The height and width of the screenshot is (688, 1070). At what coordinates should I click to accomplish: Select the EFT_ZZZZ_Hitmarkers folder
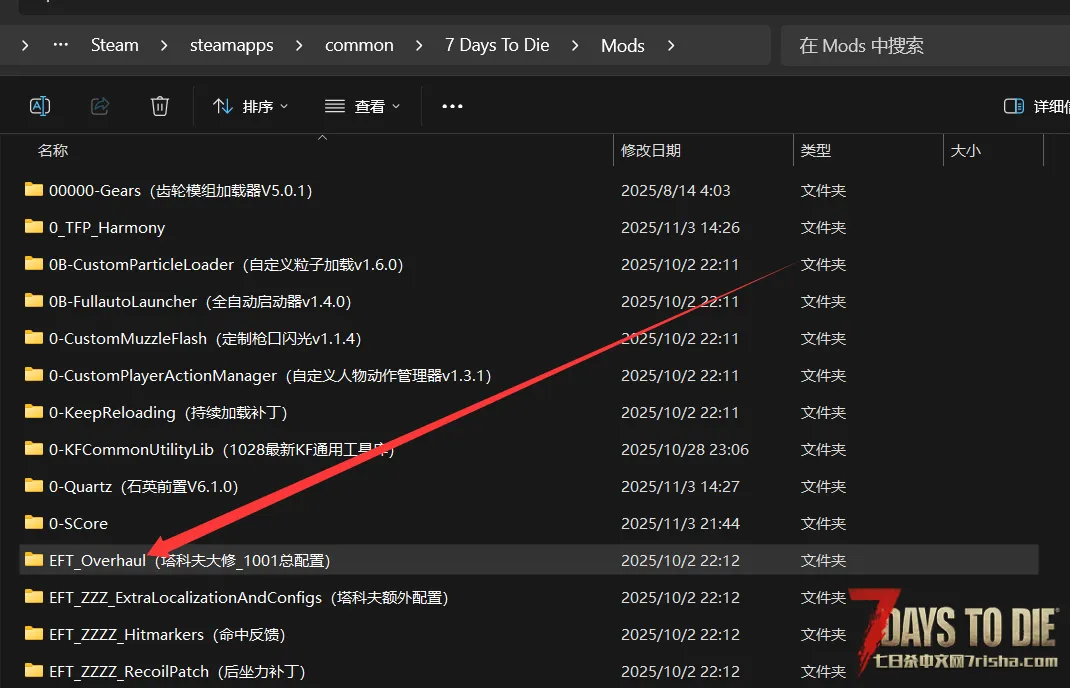click(x=126, y=634)
